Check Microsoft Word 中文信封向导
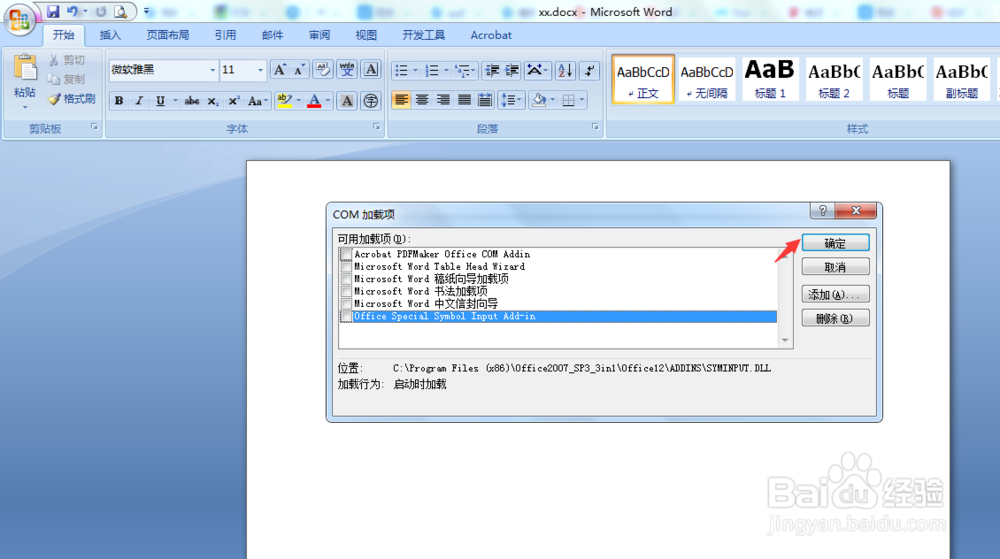This screenshot has width=1000, height=559. coord(346,304)
